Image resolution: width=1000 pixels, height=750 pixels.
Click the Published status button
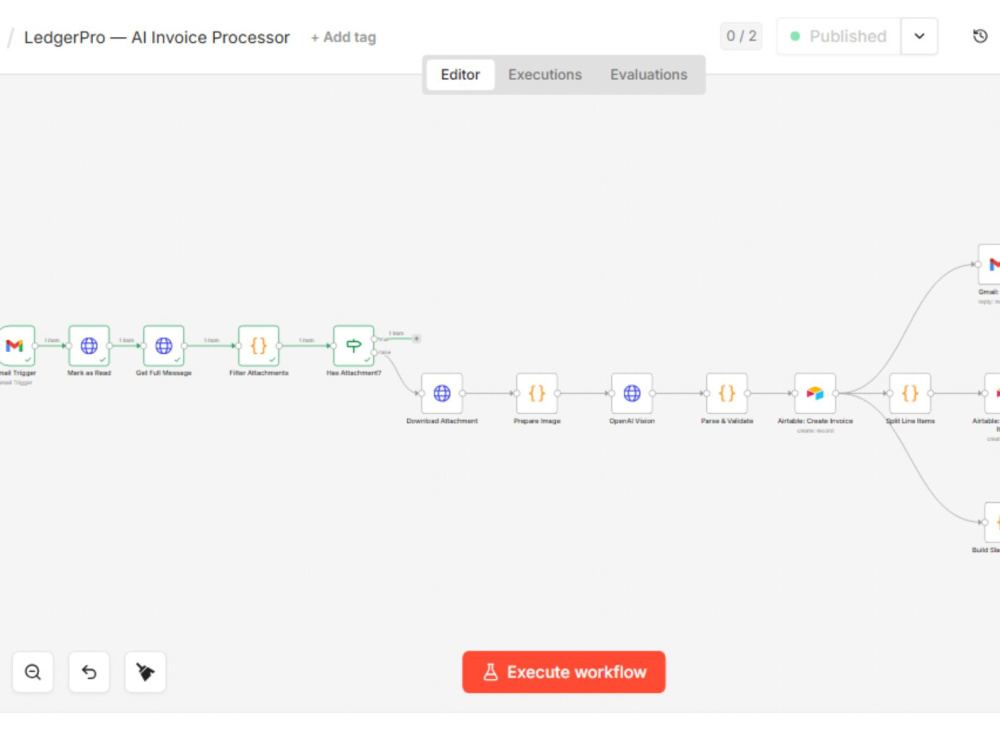[x=839, y=36]
